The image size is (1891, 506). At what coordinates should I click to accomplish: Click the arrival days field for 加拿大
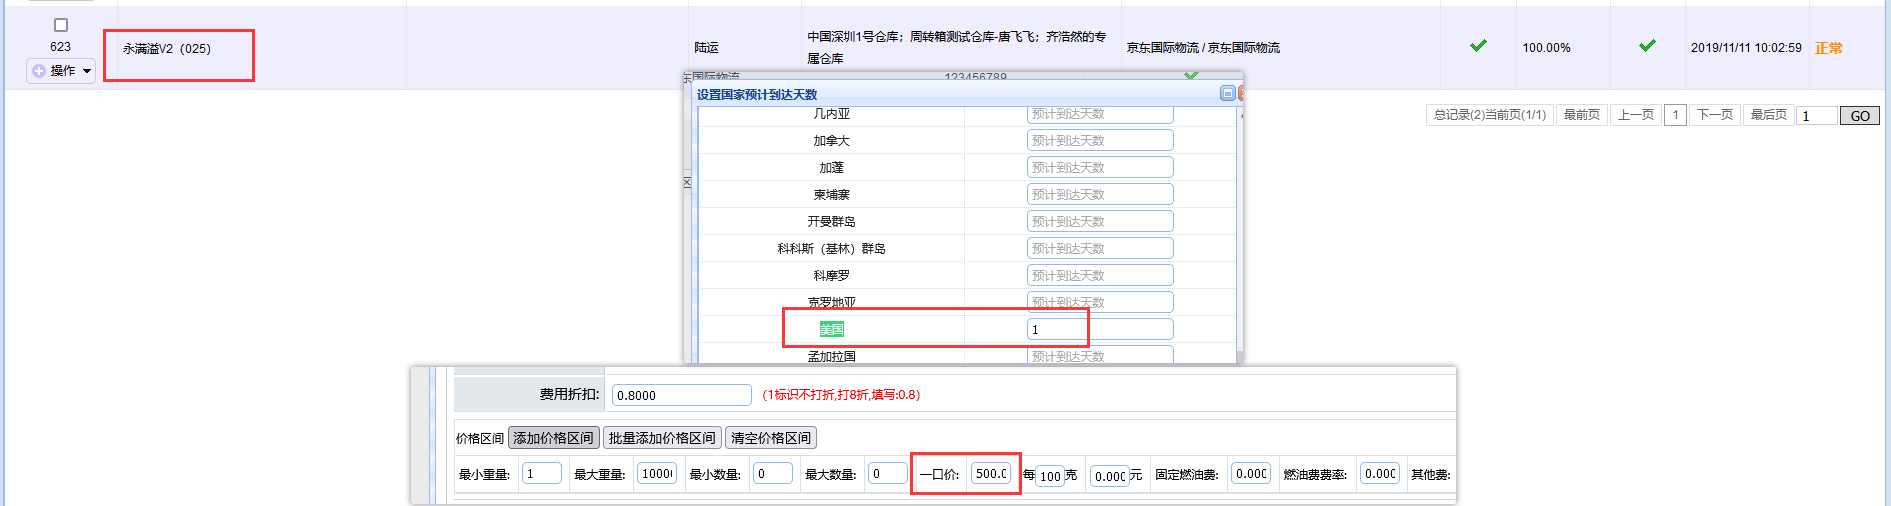click(x=1100, y=140)
